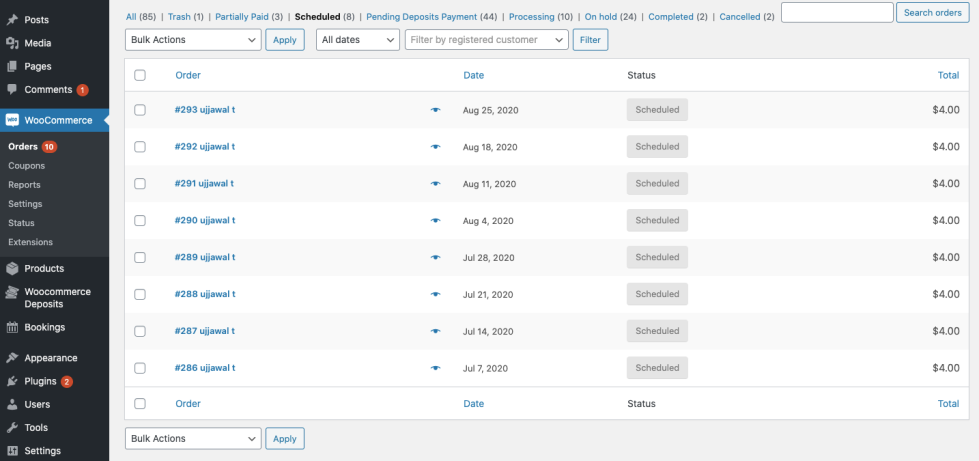979x461 pixels.
Task: Tick the checkbox for order #289
Action: (140, 258)
